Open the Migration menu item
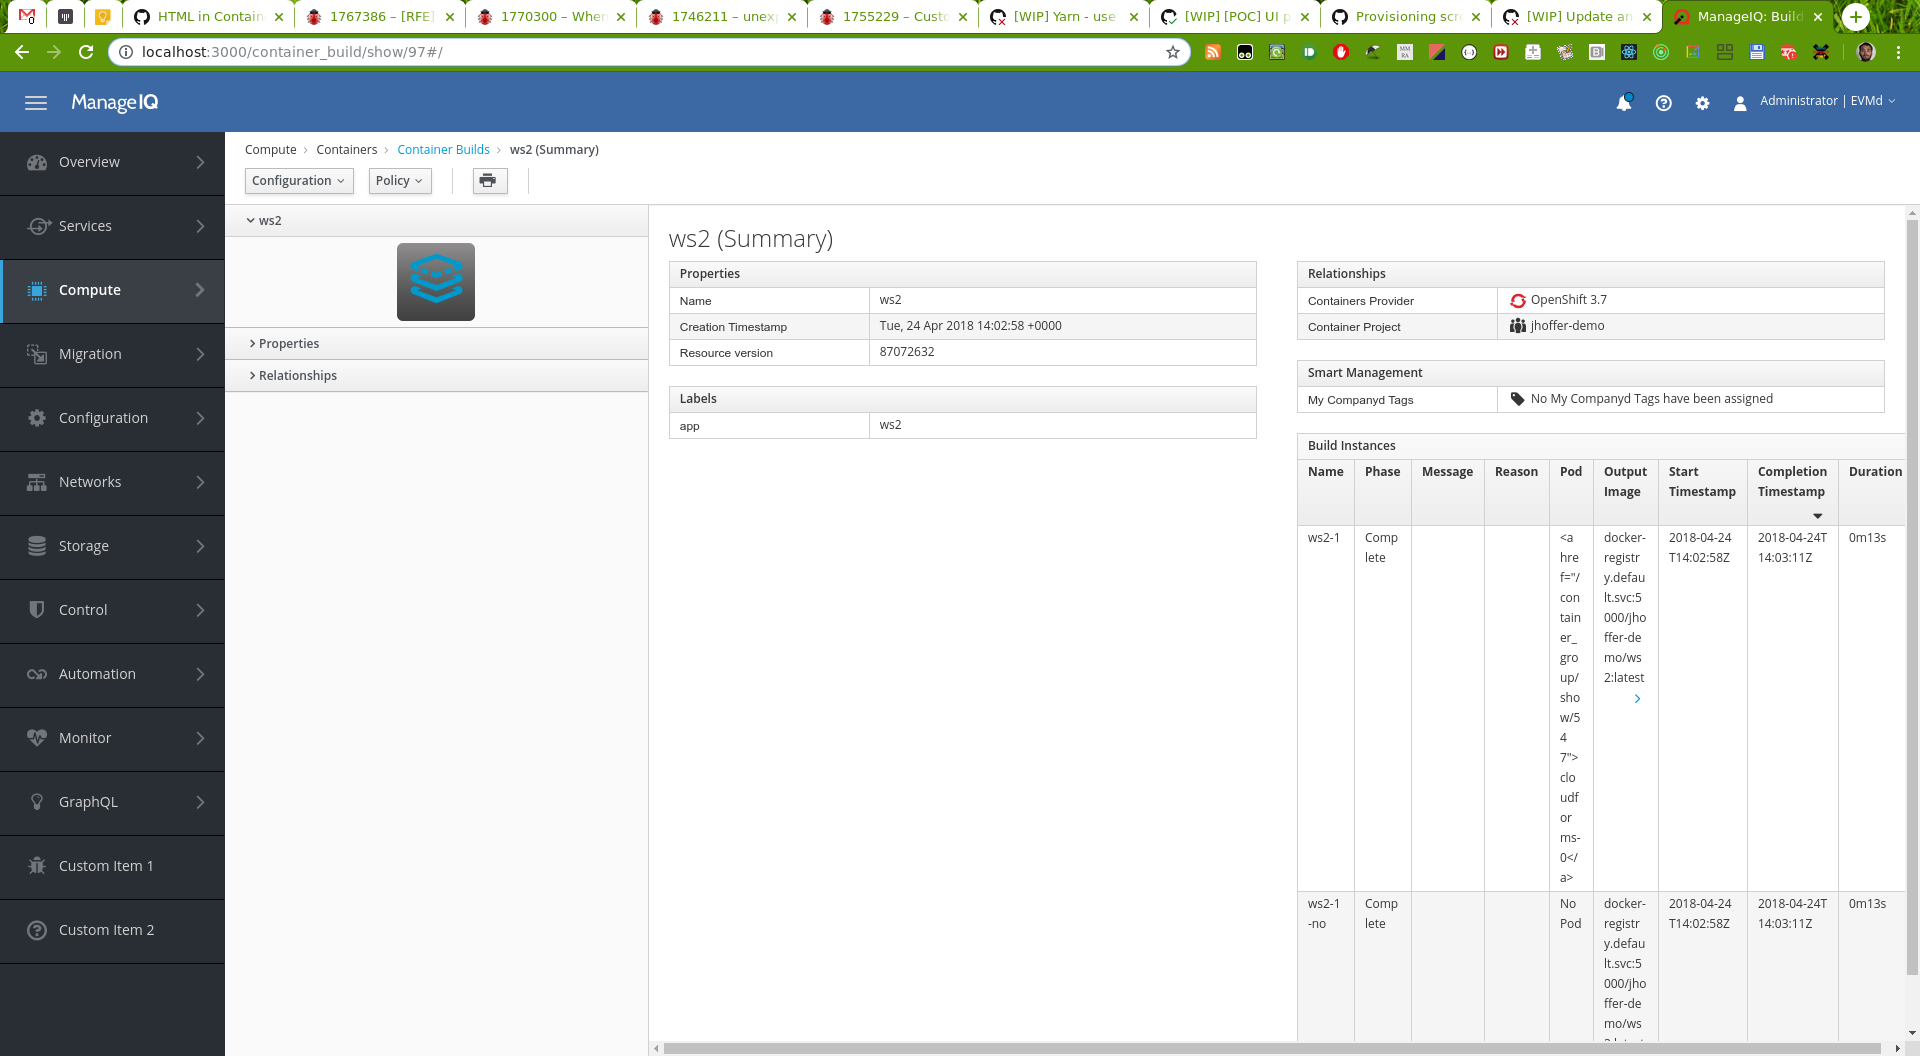Image resolution: width=1920 pixels, height=1056 pixels. pos(112,354)
